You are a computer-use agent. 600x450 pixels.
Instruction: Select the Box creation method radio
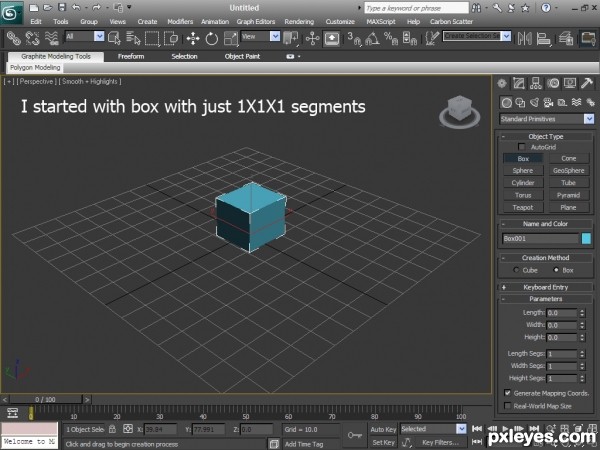coord(556,270)
